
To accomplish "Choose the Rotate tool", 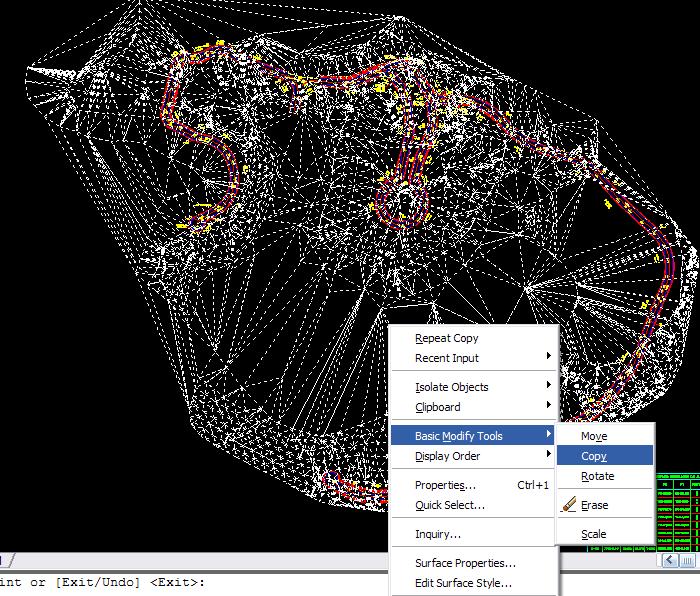I will click(x=597, y=476).
